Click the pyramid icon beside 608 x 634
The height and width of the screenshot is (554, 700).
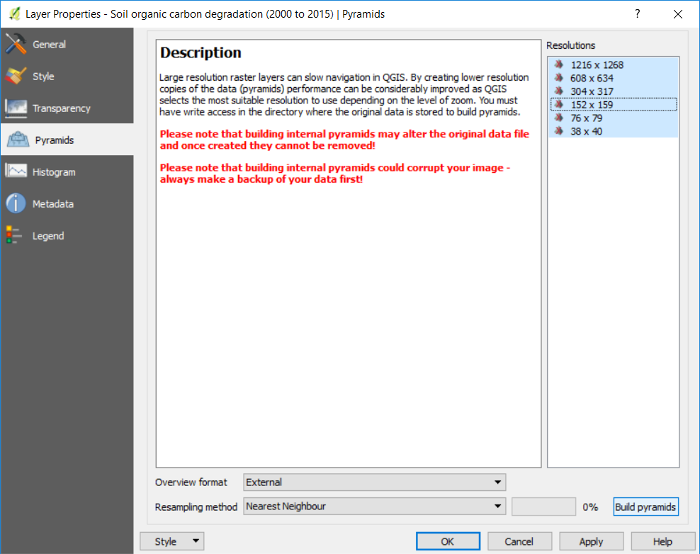[x=558, y=78]
